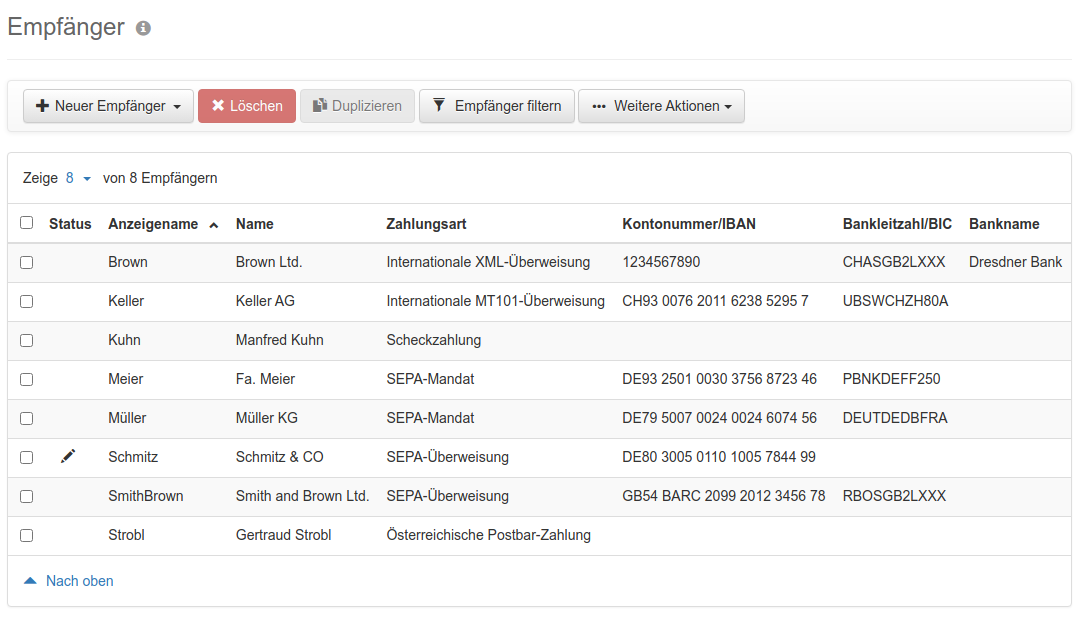This screenshot has width=1080, height=617.
Task: Click the Scheckzahlung cell
Action: pyautogui.click(x=434, y=340)
